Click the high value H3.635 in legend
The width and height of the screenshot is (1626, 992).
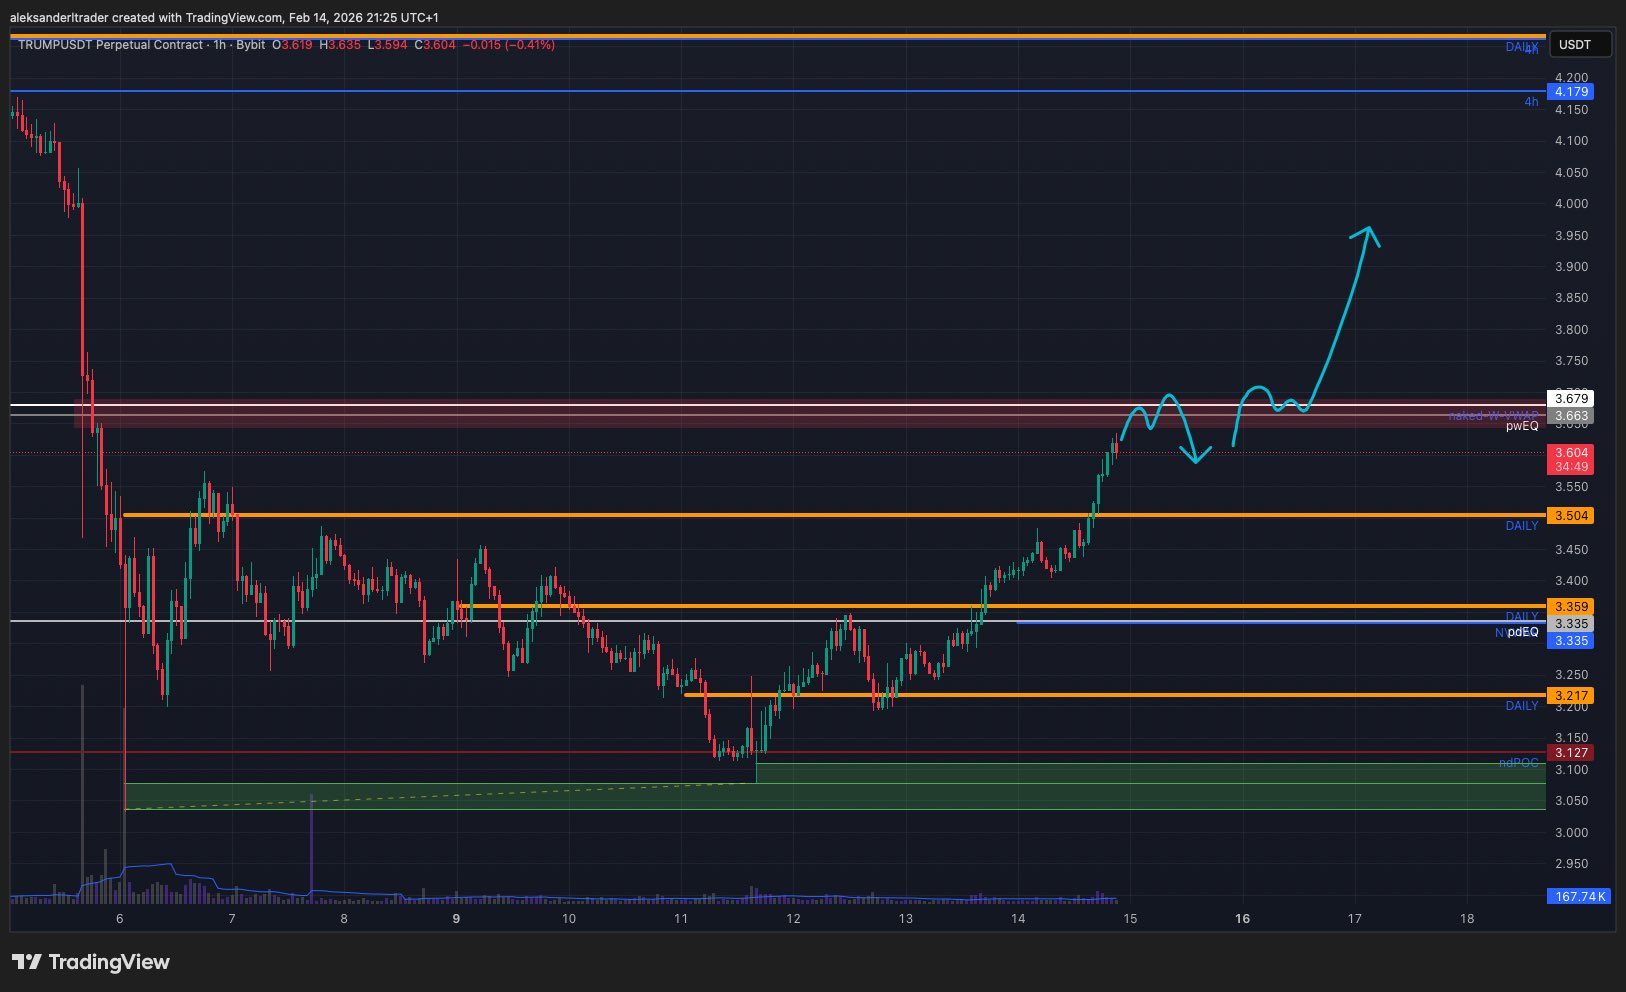(x=340, y=45)
